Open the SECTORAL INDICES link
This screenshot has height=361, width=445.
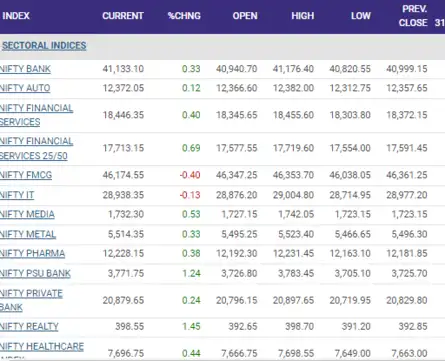tap(44, 46)
